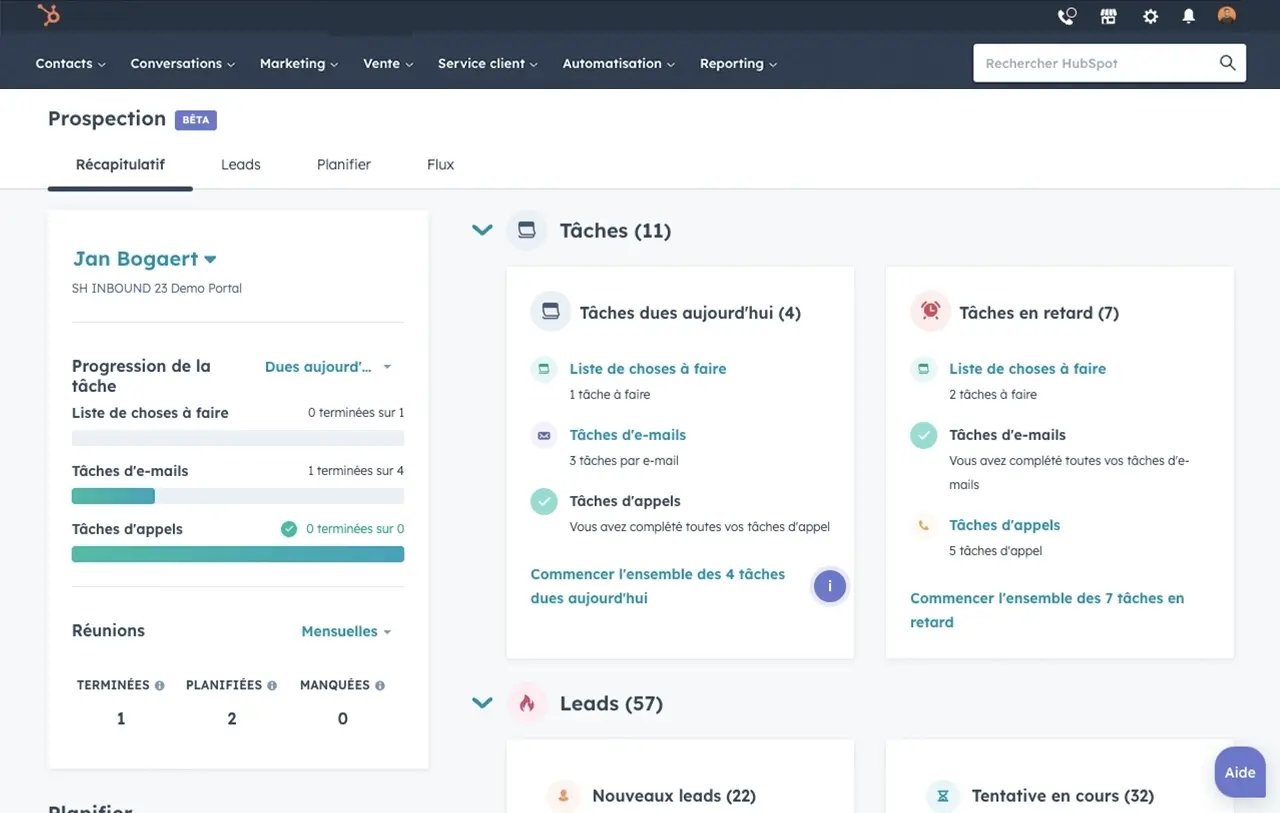
Task: Open the Automatisation menu
Action: click(x=618, y=63)
